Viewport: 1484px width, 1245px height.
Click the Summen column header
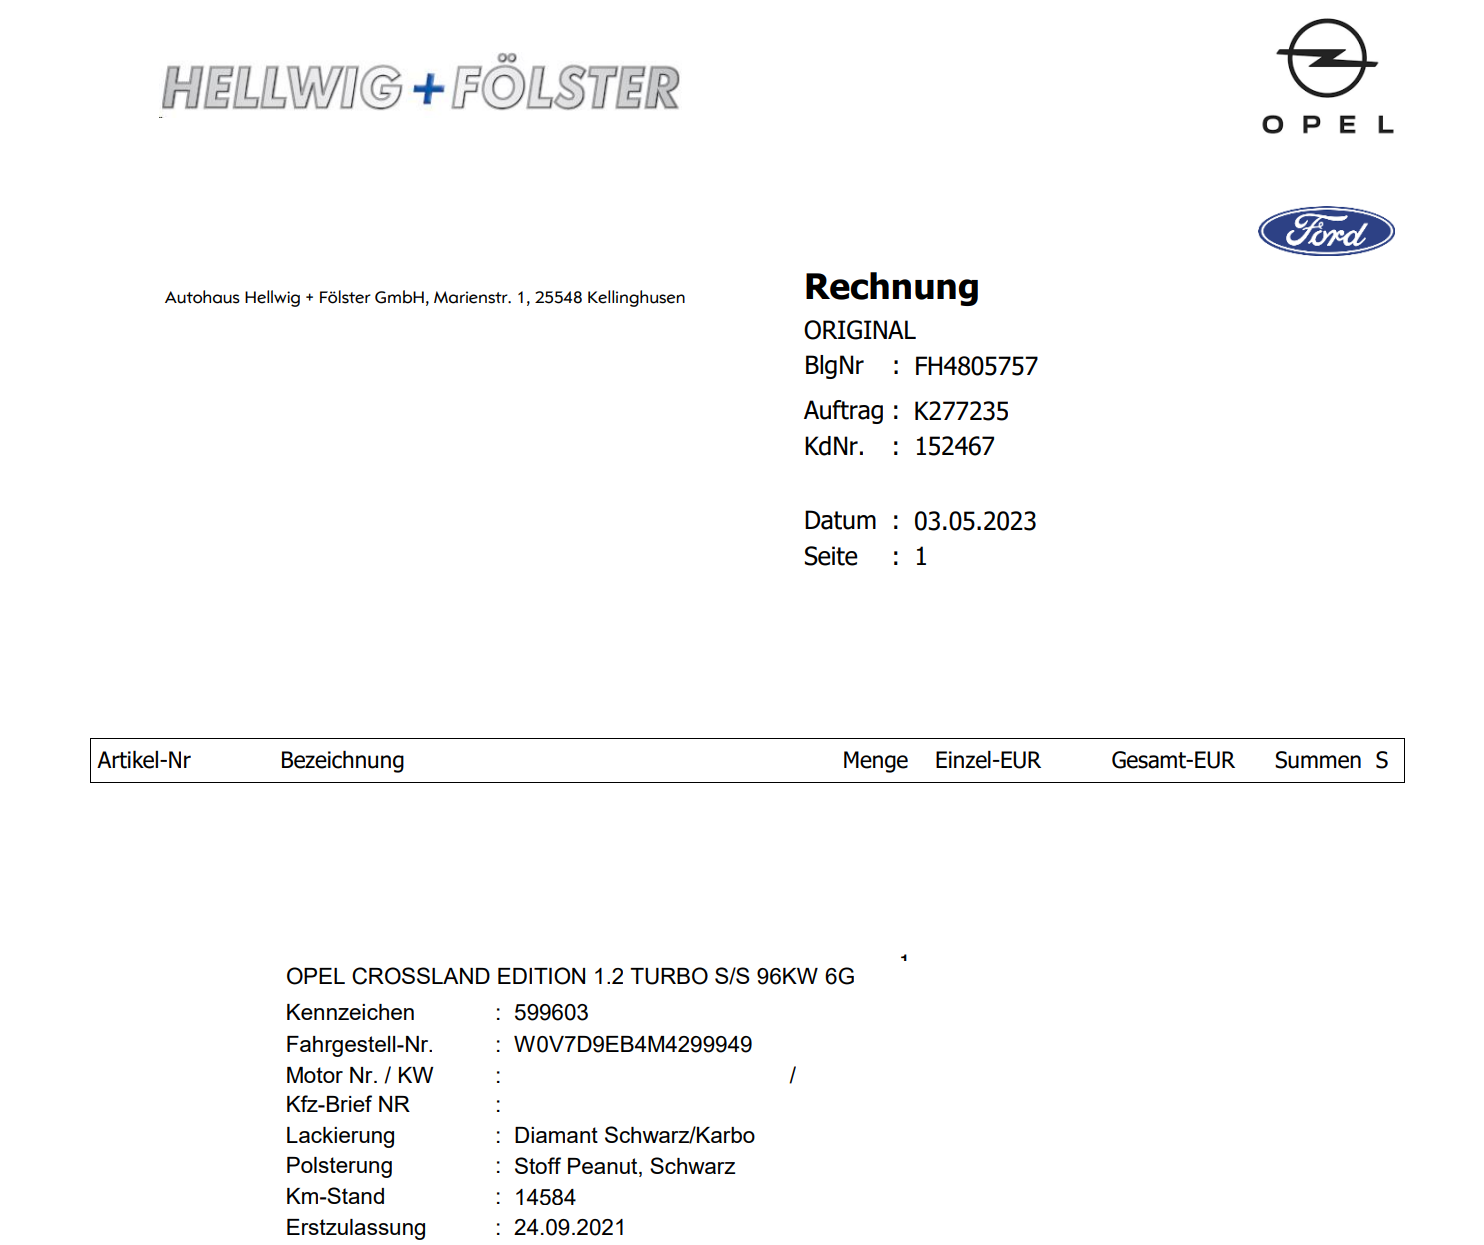[1317, 760]
